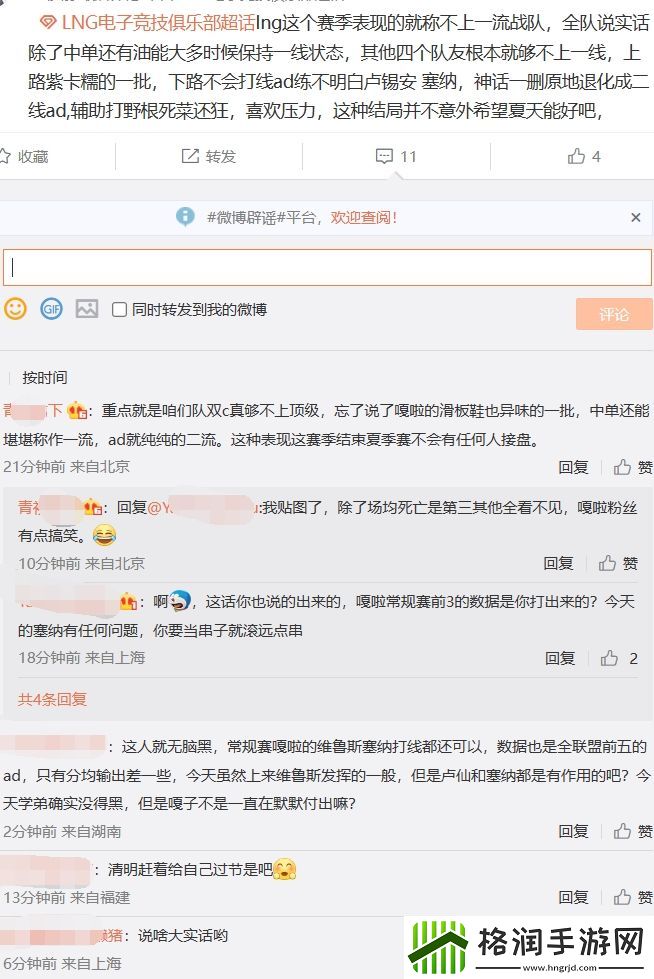Click the orange 评论 submit button
Viewport: 654px width, 979px height.
[613, 314]
